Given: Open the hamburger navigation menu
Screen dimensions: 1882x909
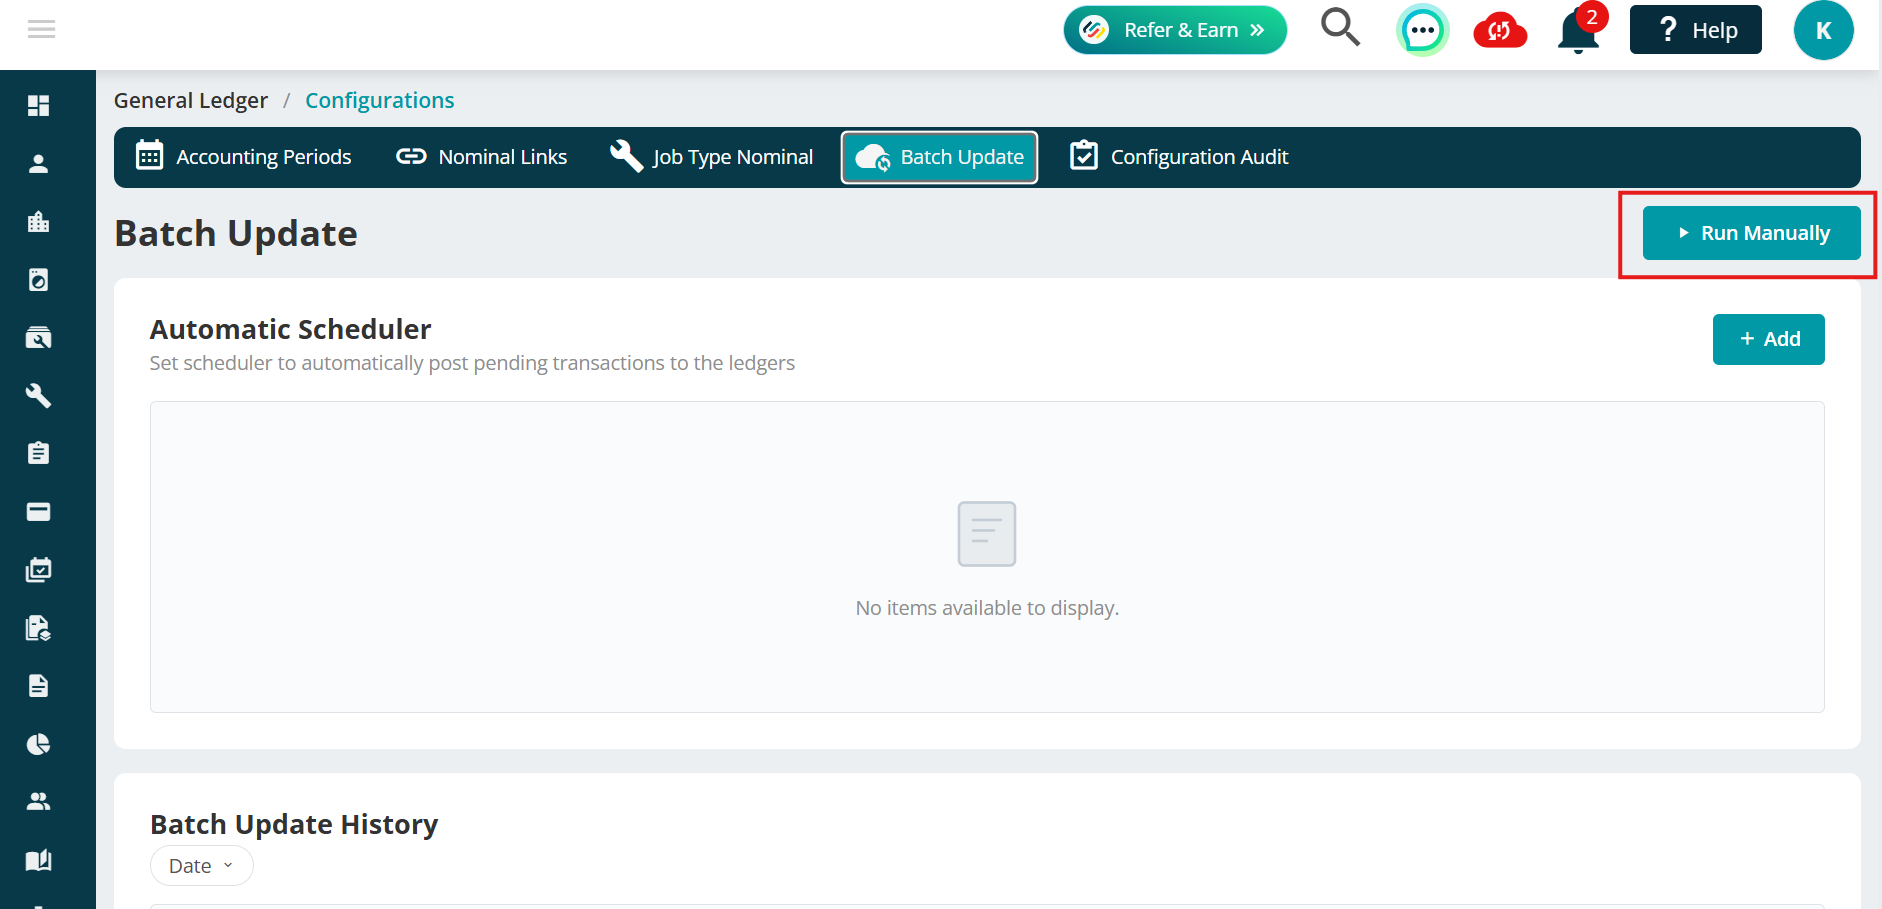Looking at the screenshot, I should tap(41, 30).
